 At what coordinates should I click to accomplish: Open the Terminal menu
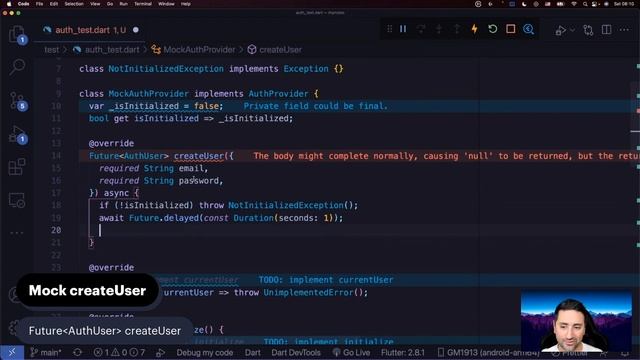point(143,4)
